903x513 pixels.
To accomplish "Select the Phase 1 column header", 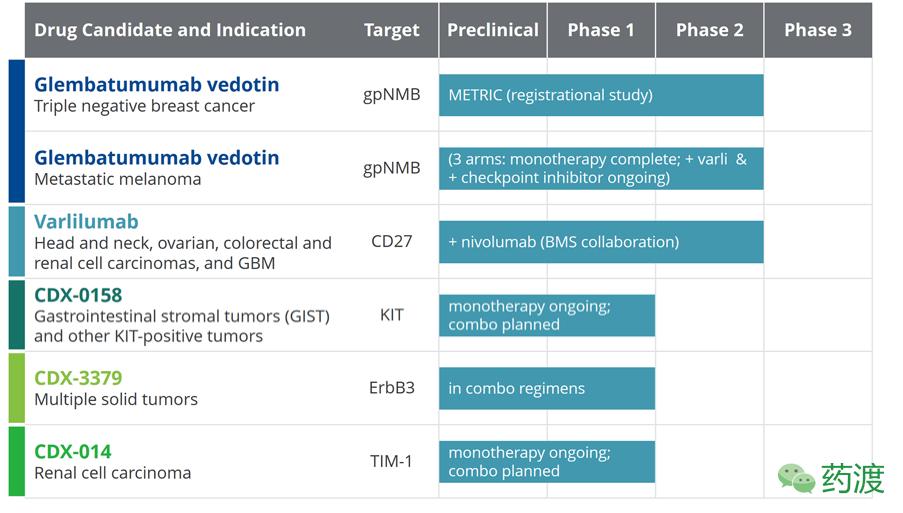I will [x=601, y=30].
